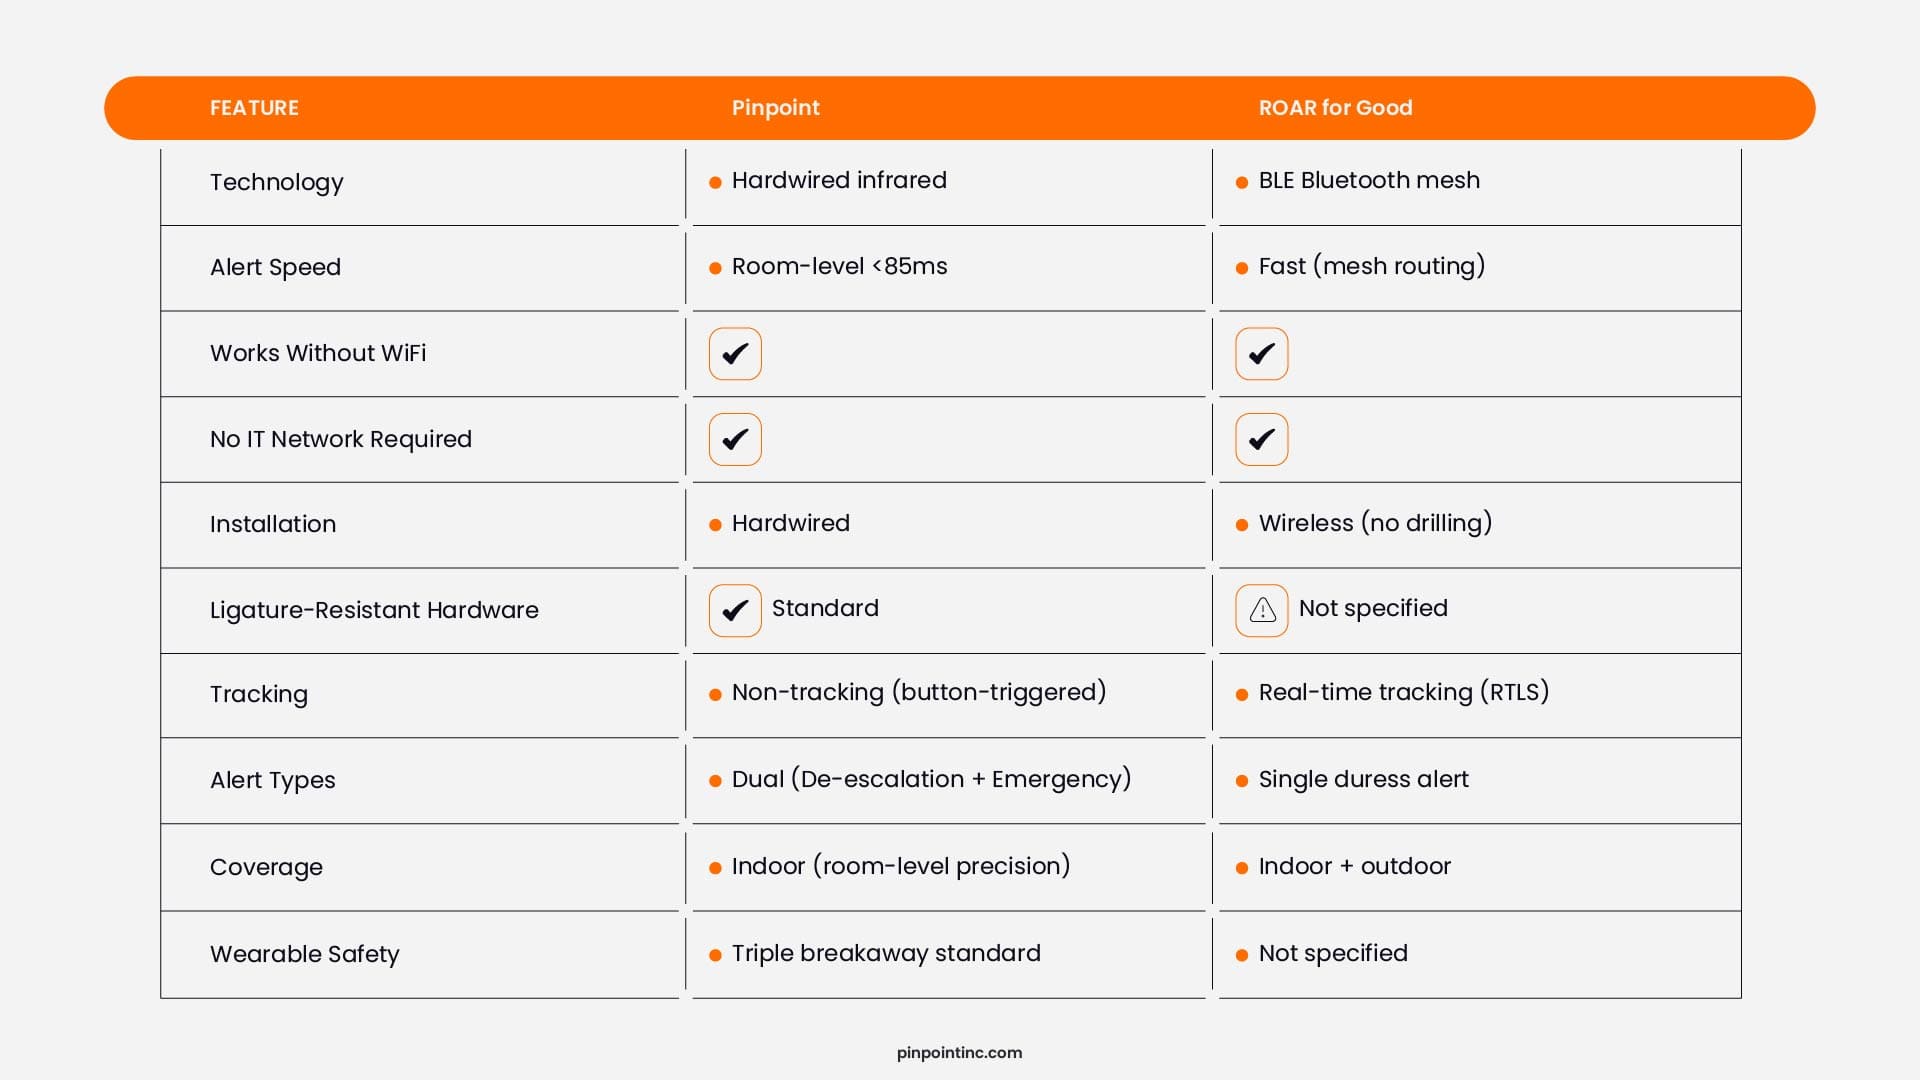
Task: Select the Pinpoint column header
Action: (x=775, y=108)
